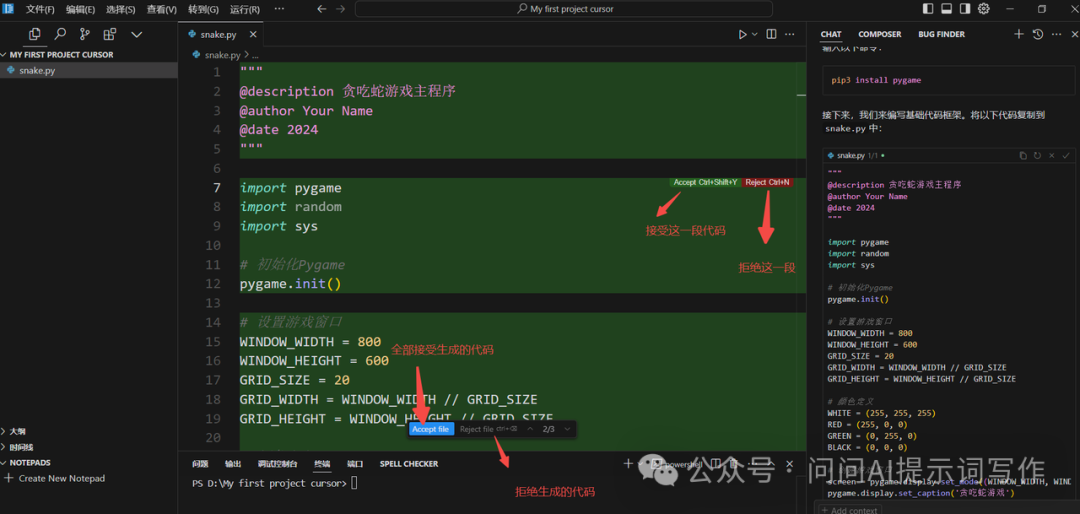Reject this block with Reject Ctrl+N
The width and height of the screenshot is (1080, 514).
(767, 183)
